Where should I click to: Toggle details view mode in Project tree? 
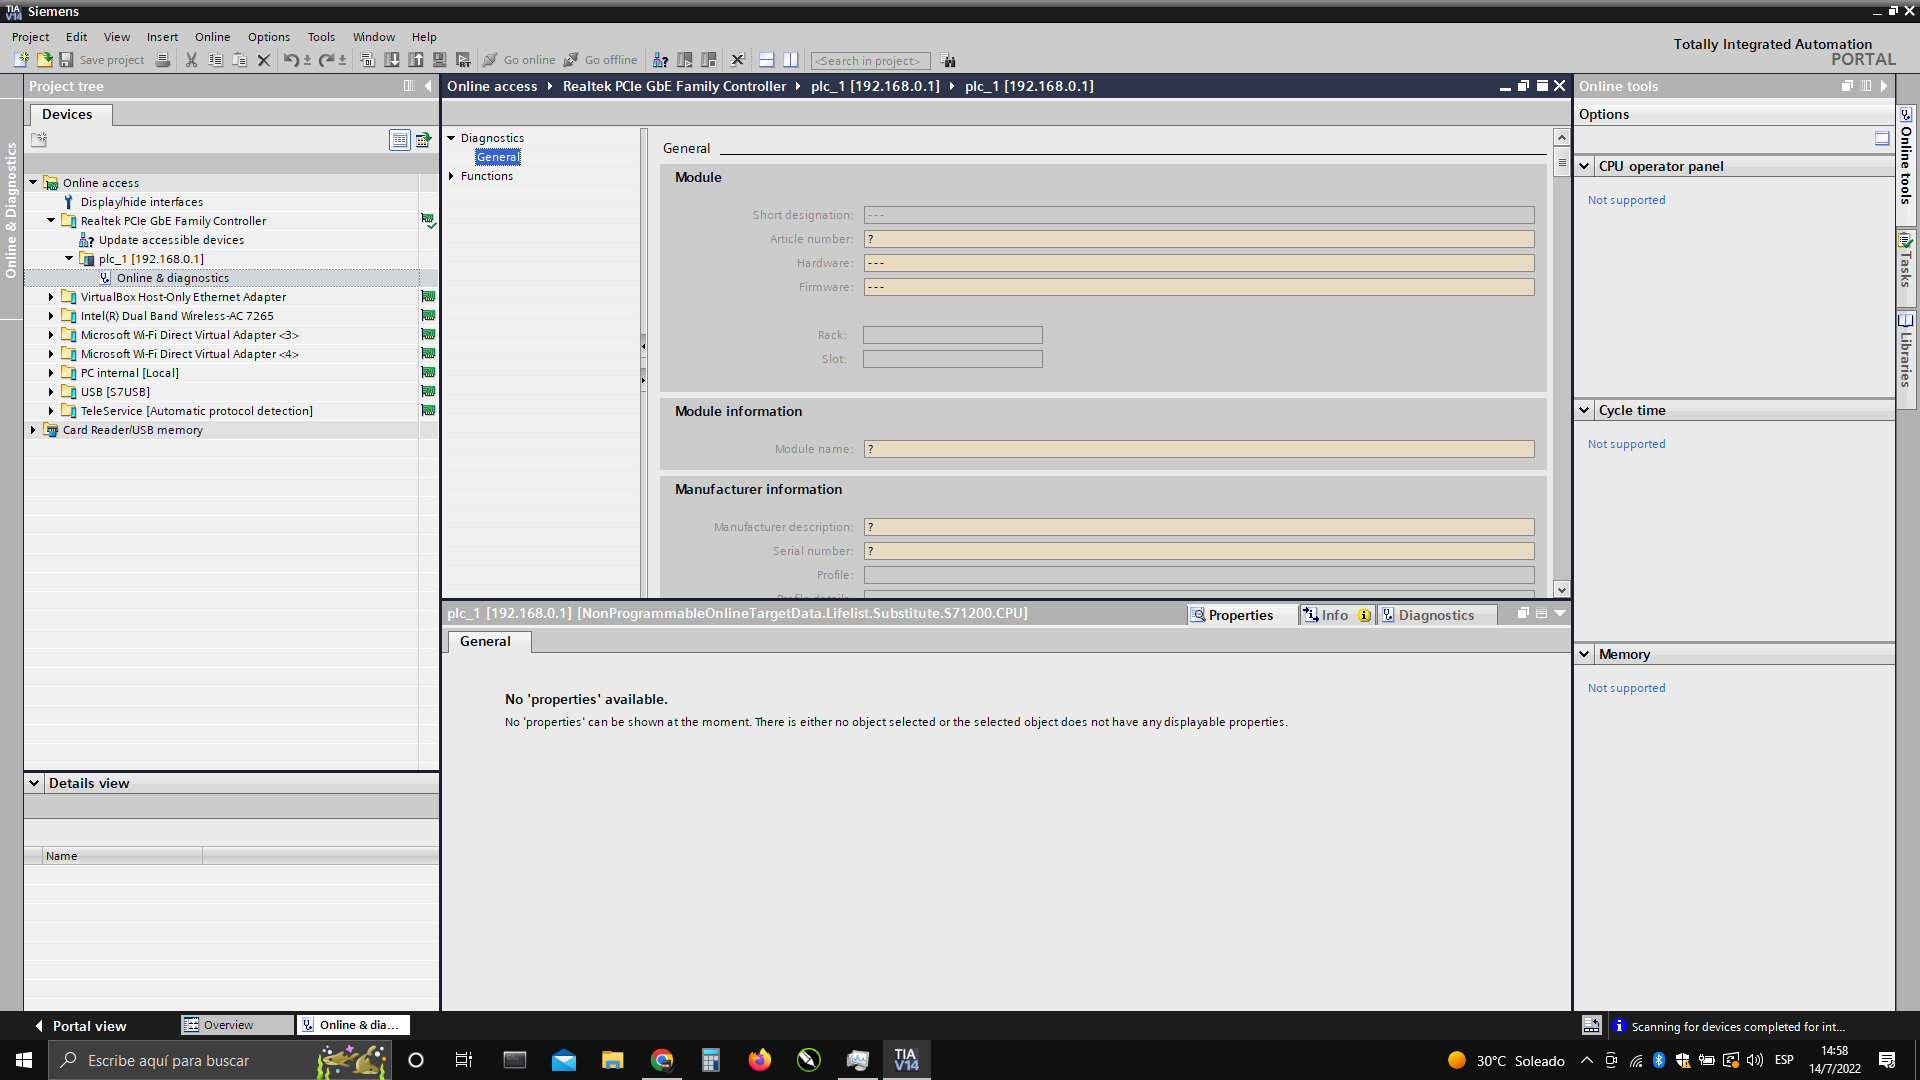399,140
